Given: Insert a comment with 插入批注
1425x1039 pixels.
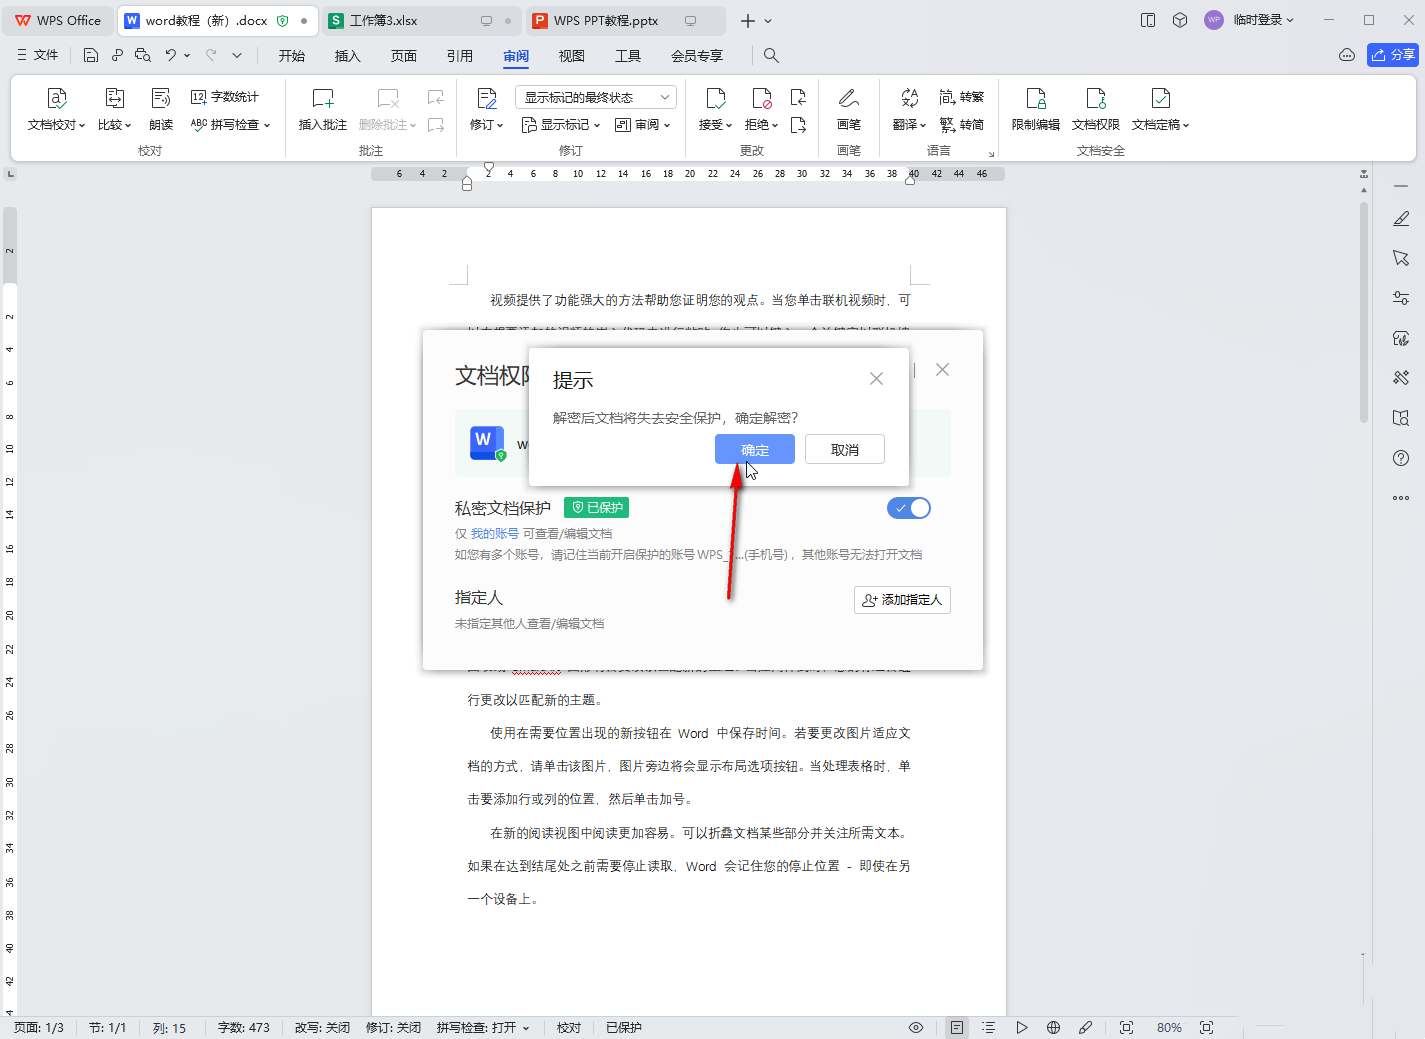Looking at the screenshot, I should point(322,109).
